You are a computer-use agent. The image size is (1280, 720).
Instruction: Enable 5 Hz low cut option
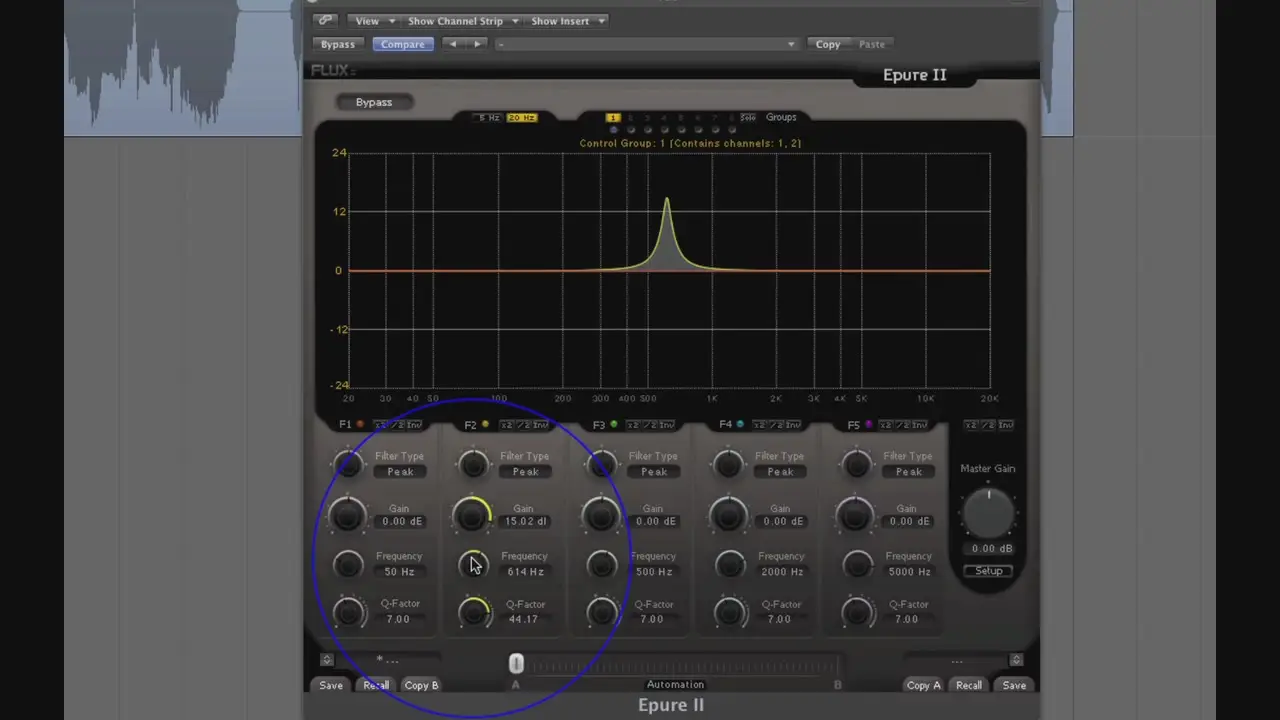pyautogui.click(x=489, y=118)
